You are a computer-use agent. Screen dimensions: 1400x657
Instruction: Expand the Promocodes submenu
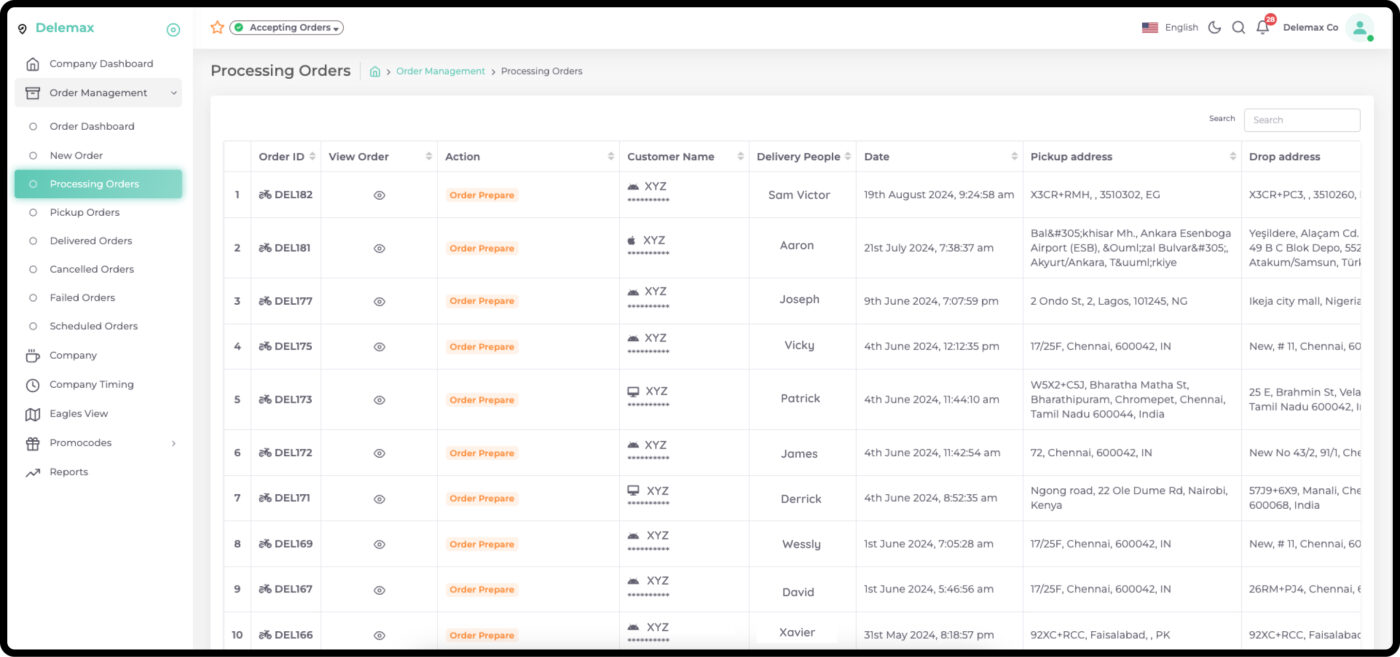pos(173,443)
